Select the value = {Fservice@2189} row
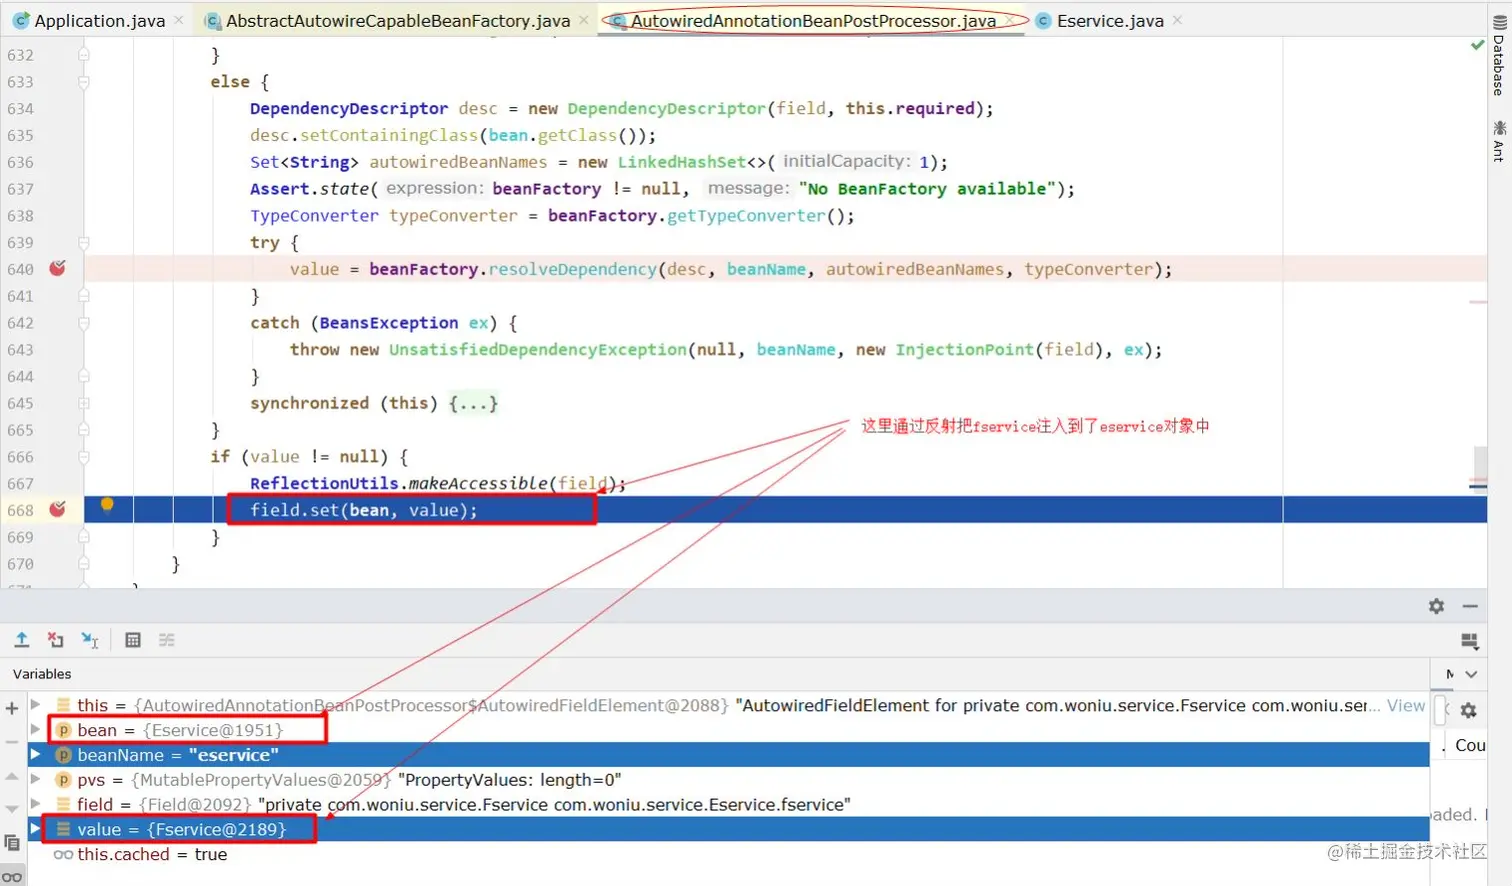 (x=728, y=829)
